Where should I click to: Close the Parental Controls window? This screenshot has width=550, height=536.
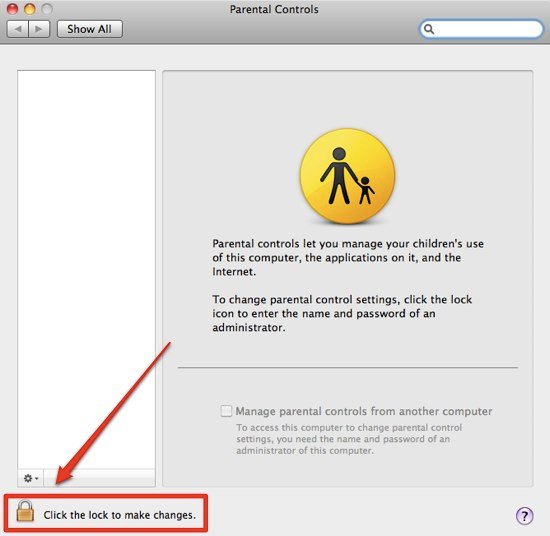pyautogui.click(x=12, y=9)
